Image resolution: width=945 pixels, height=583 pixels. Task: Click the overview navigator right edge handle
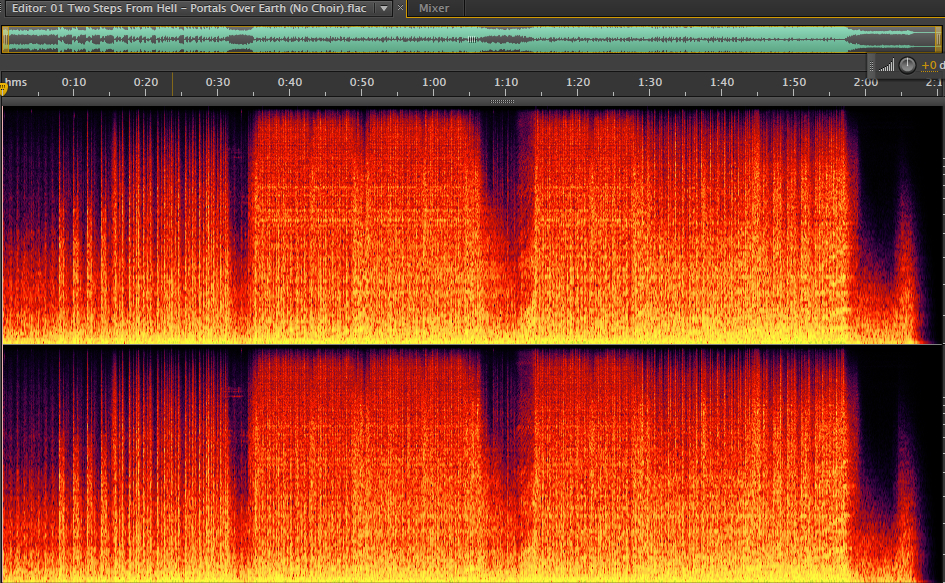(x=938, y=40)
